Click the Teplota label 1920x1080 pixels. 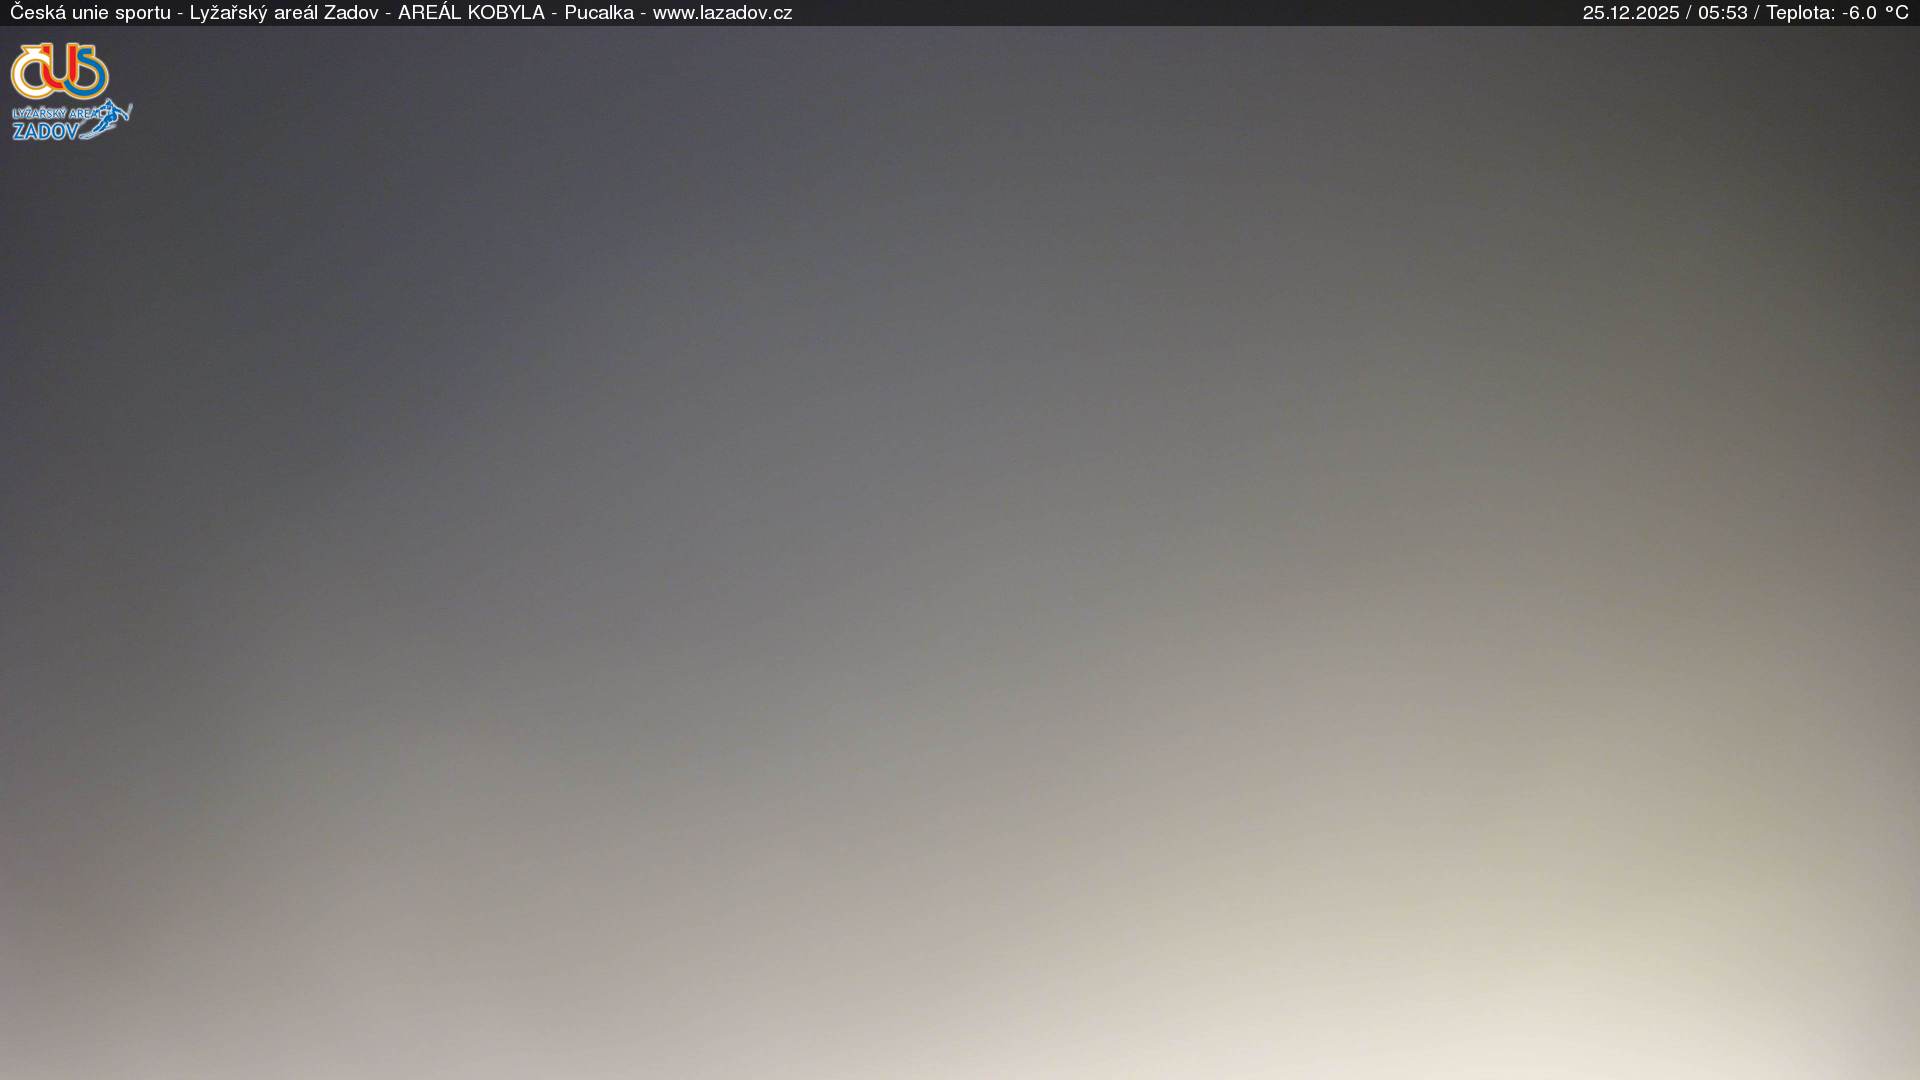1799,13
